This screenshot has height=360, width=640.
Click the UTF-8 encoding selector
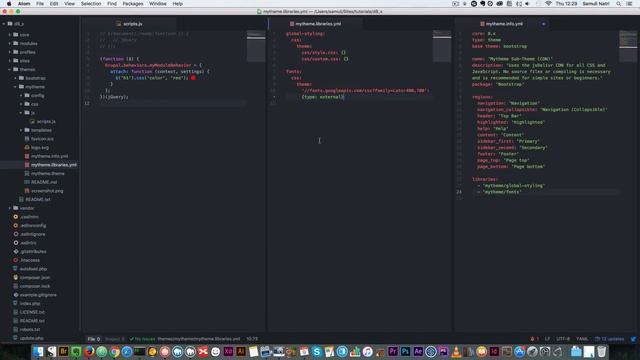(563, 339)
